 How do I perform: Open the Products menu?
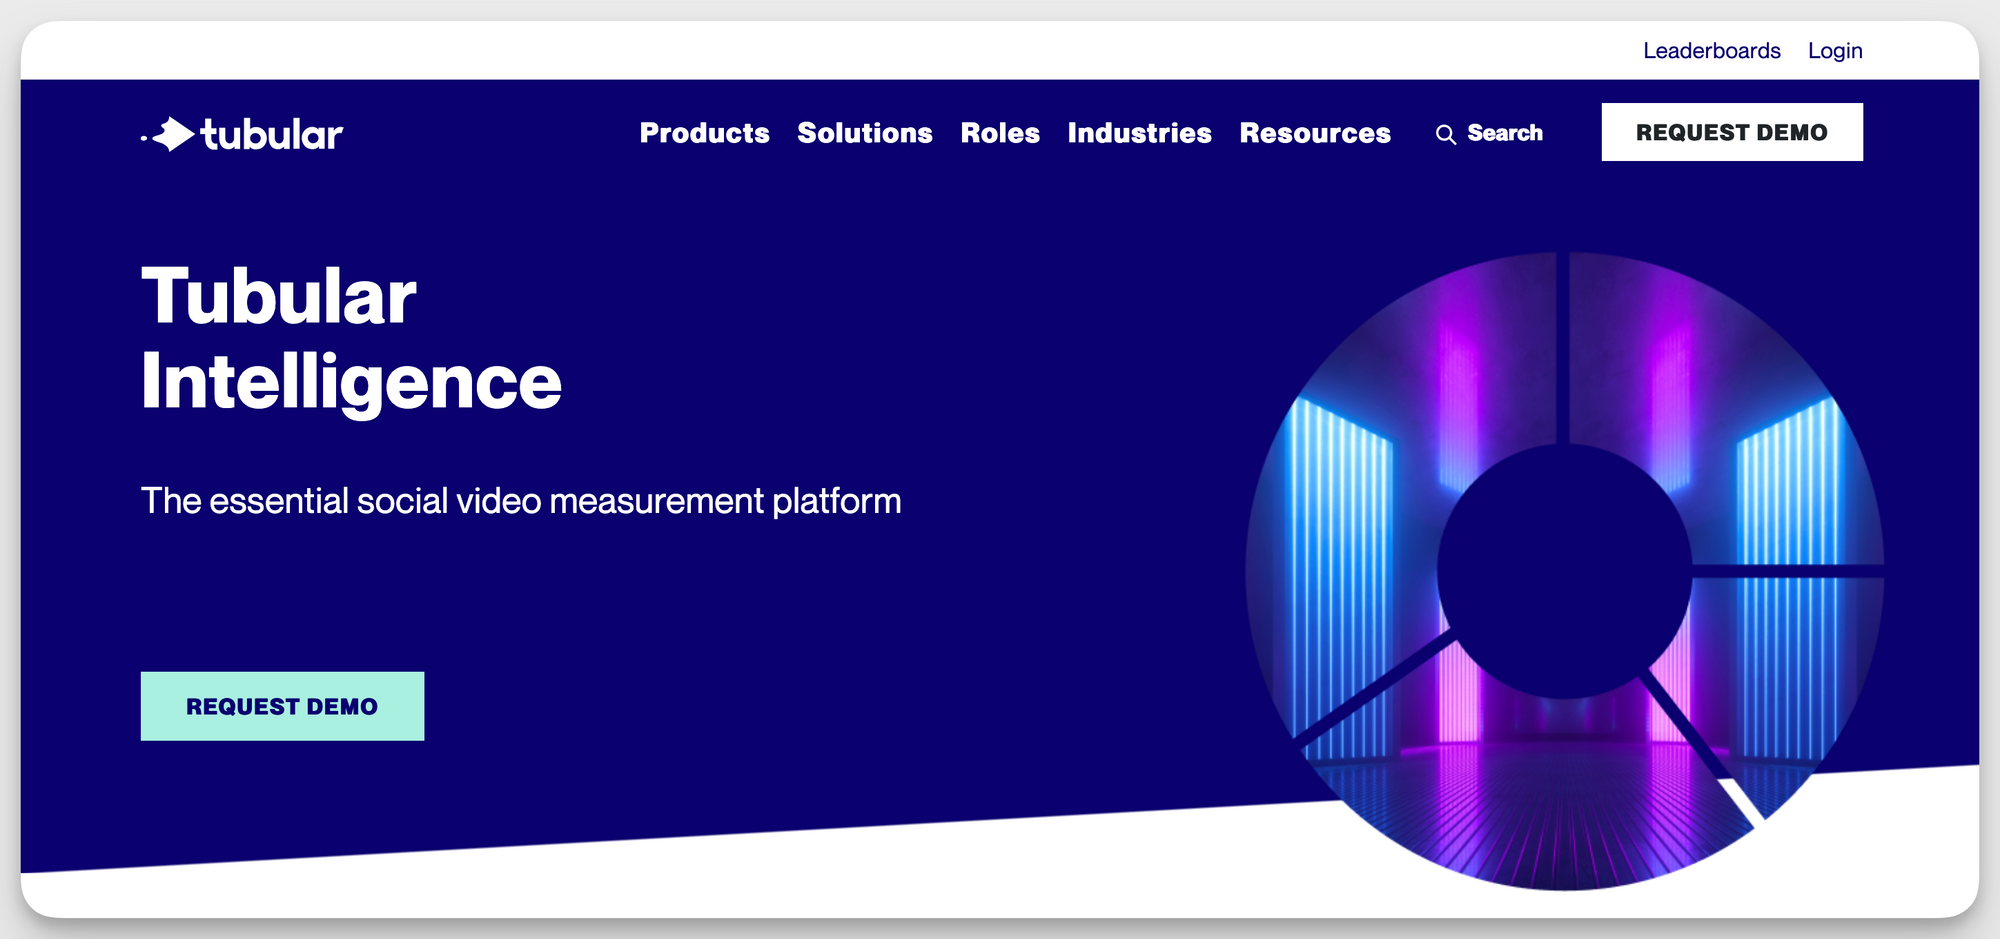tap(705, 133)
